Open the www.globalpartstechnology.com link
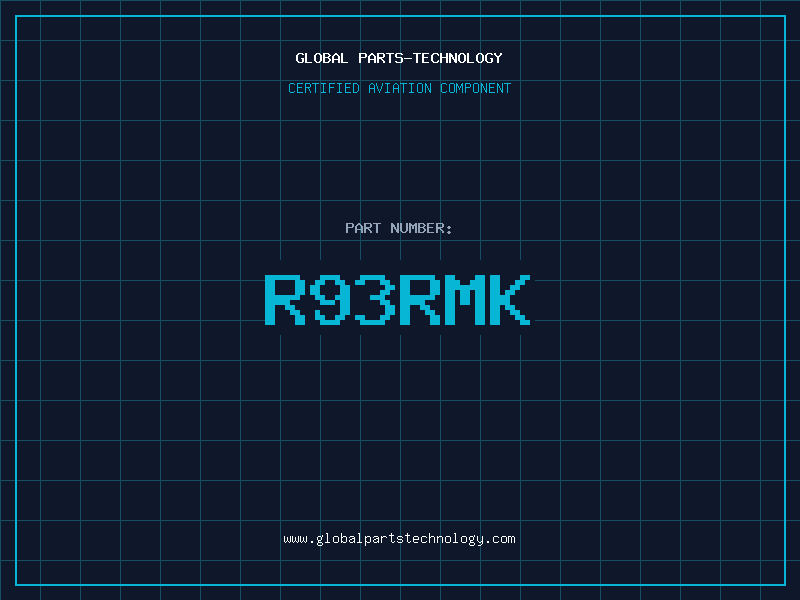This screenshot has width=800, height=600. pos(399,539)
